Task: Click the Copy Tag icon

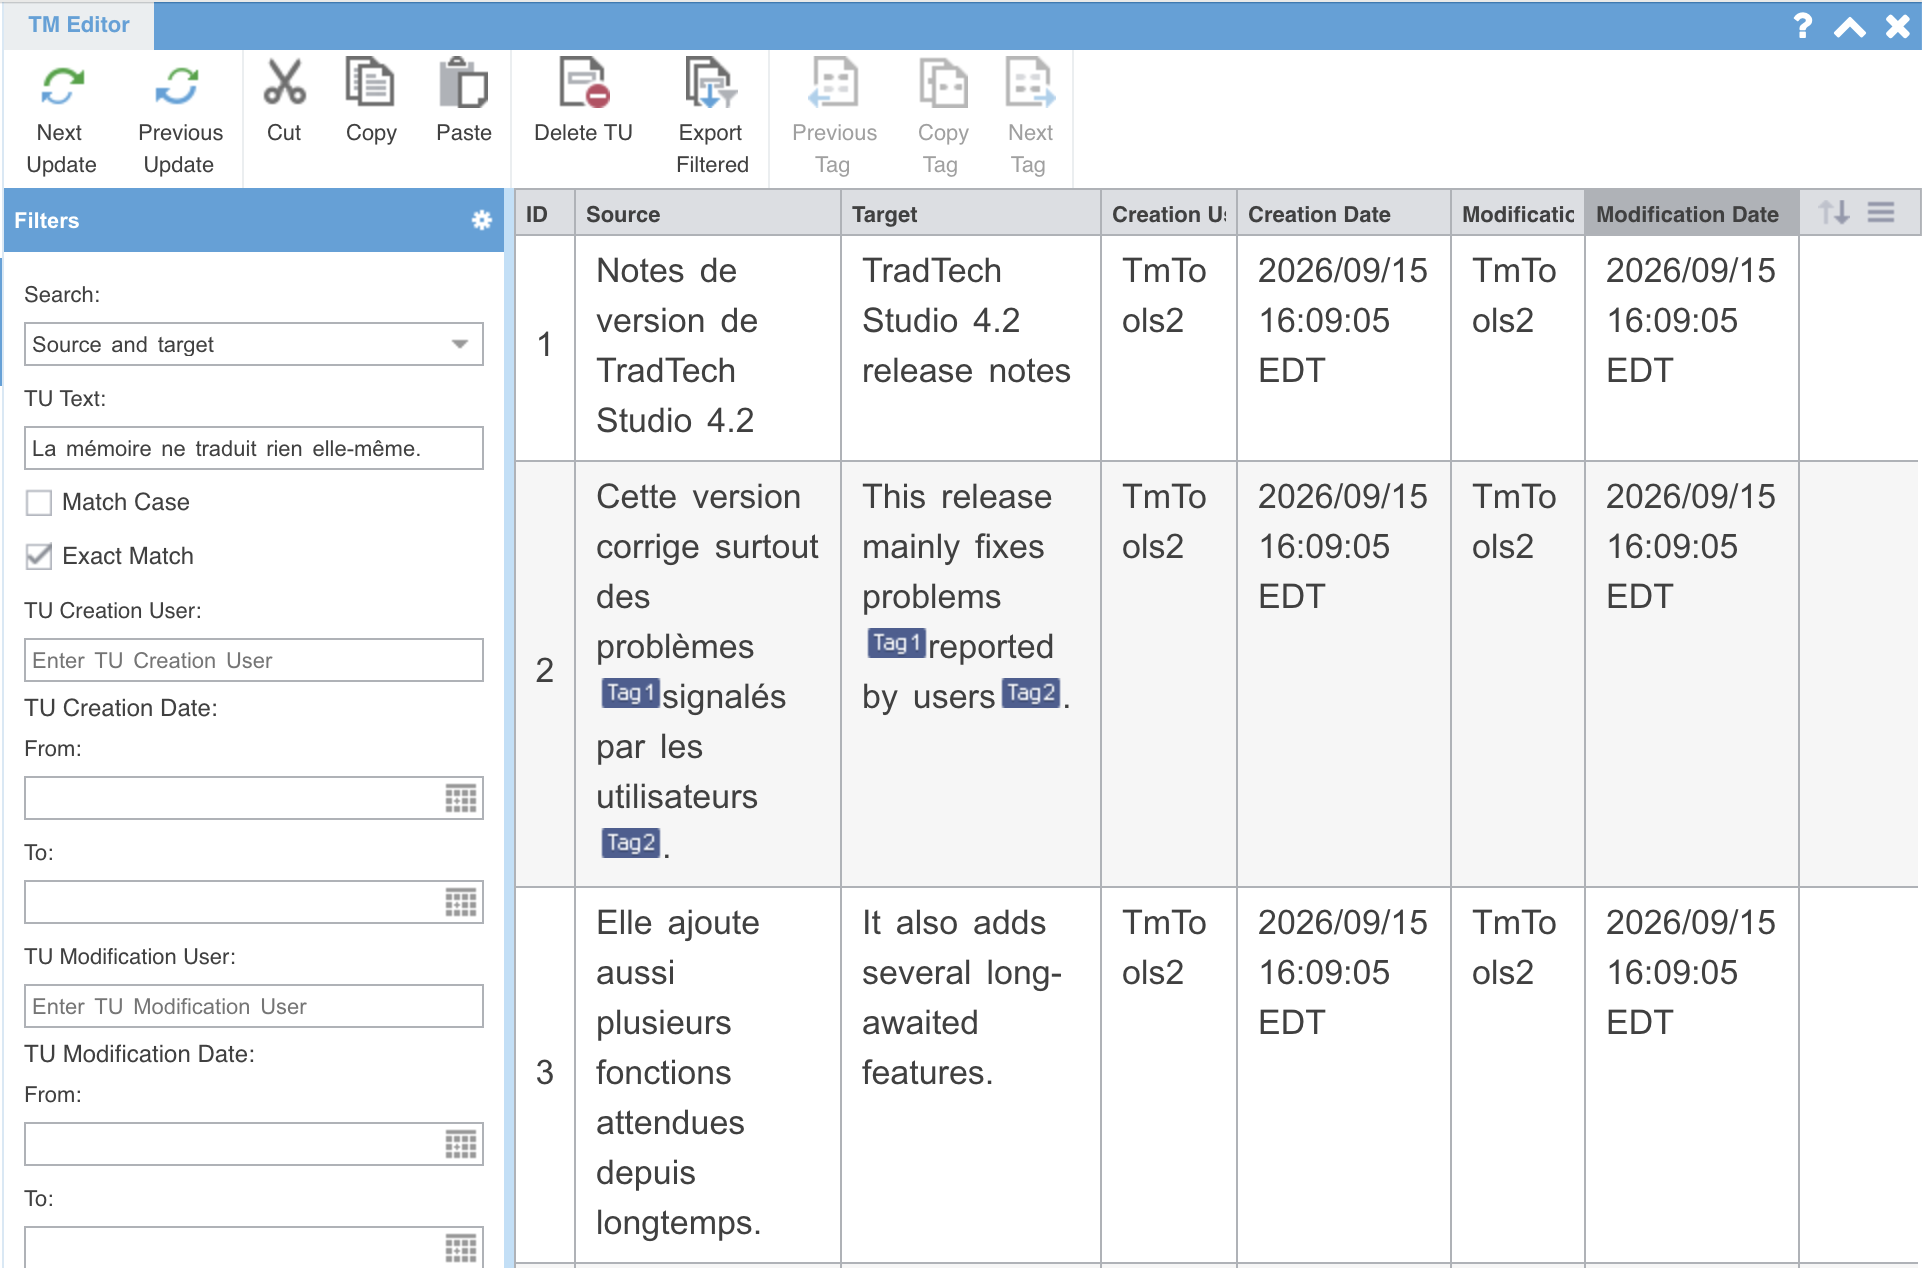Action: coord(942,82)
